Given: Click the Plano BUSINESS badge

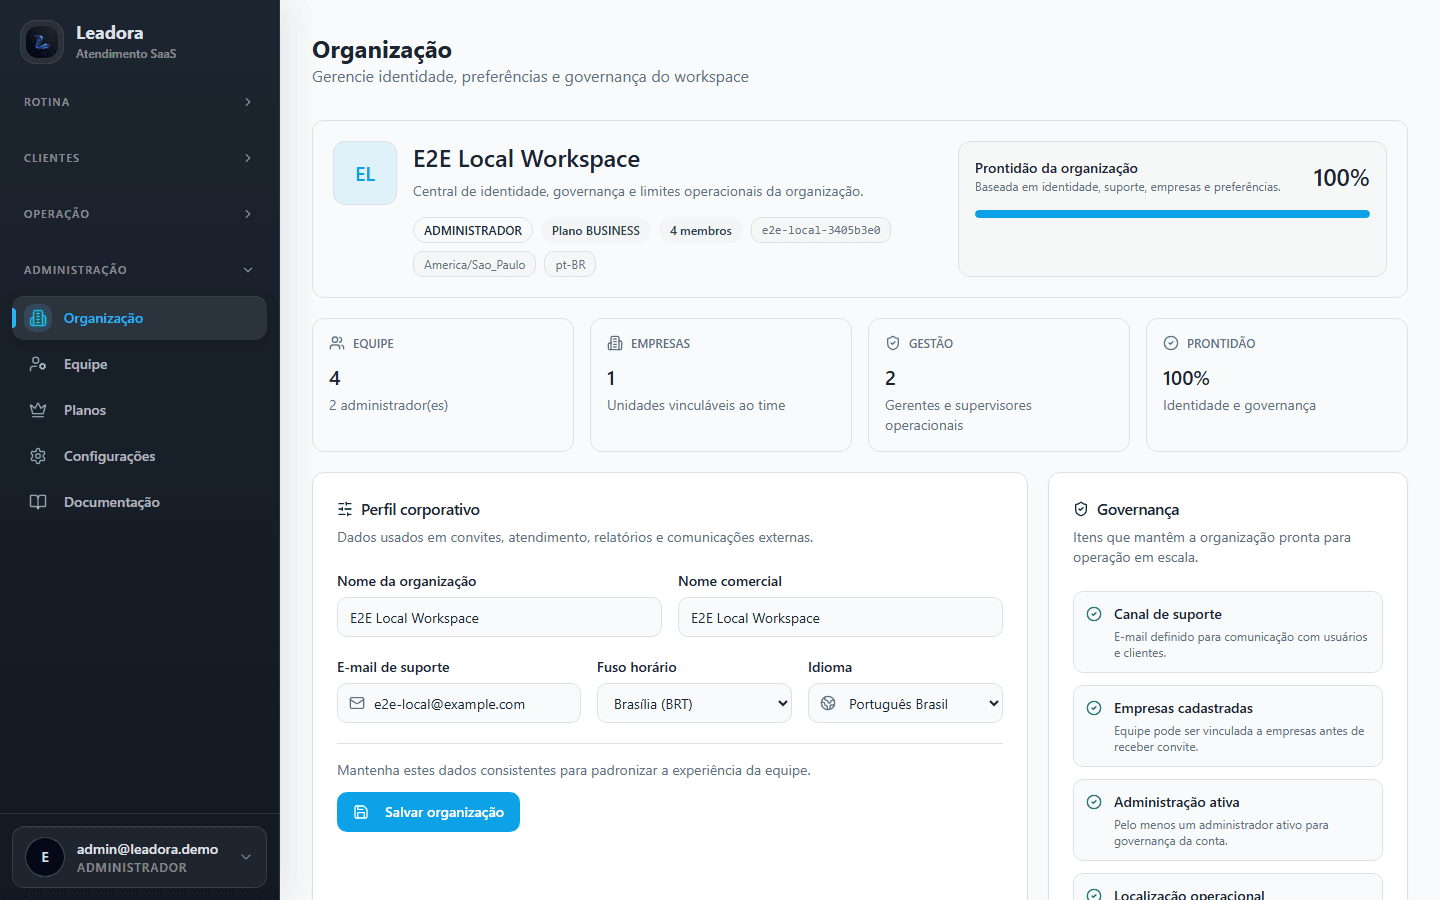Looking at the screenshot, I should click(x=596, y=230).
